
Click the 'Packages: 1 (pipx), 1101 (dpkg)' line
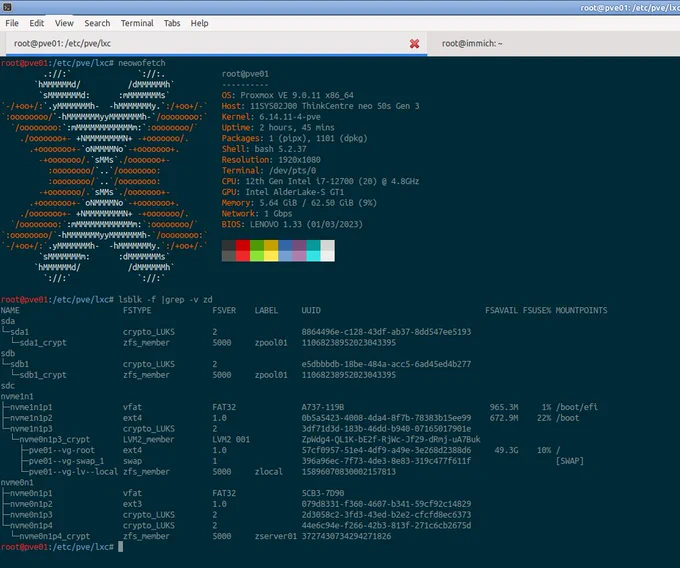pyautogui.click(x=294, y=138)
